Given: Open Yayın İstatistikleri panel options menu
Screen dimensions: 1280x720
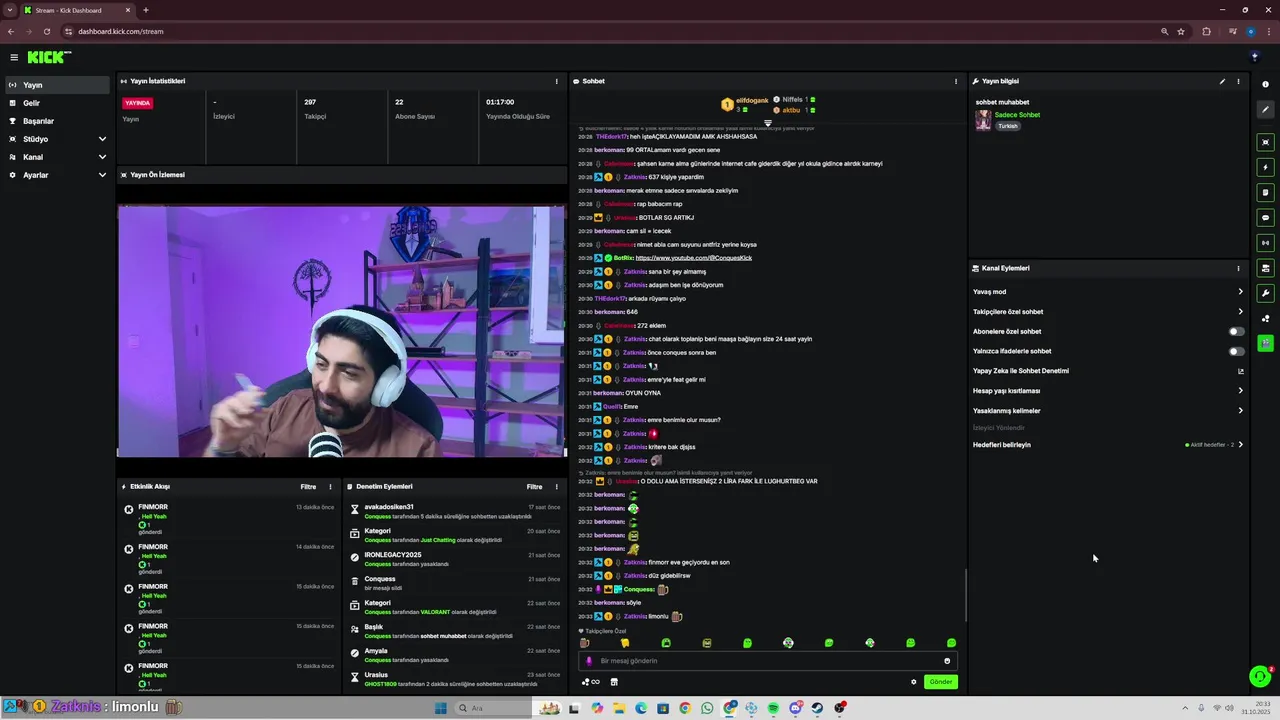Looking at the screenshot, I should [x=557, y=81].
